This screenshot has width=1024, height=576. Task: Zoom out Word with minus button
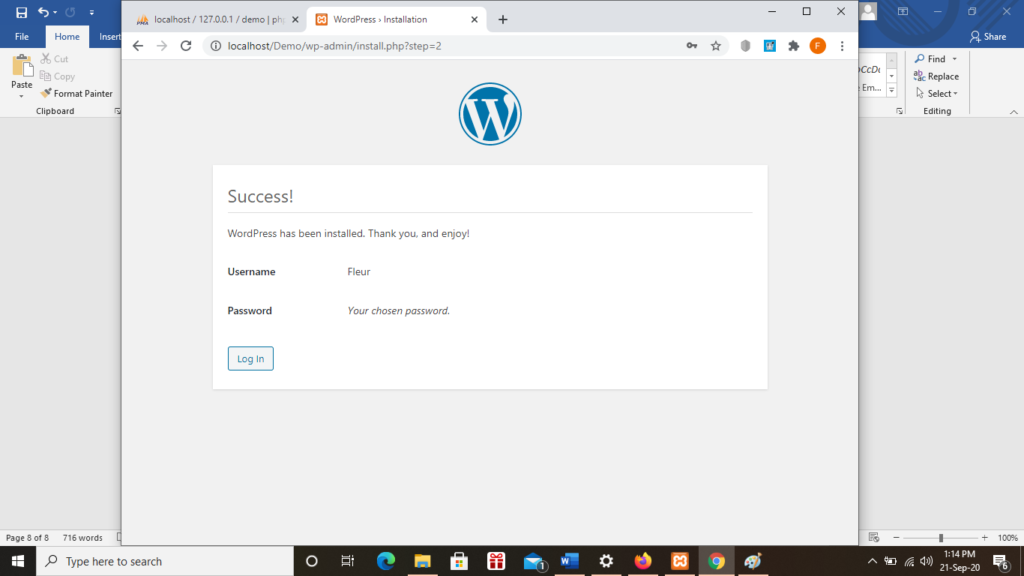coord(896,537)
